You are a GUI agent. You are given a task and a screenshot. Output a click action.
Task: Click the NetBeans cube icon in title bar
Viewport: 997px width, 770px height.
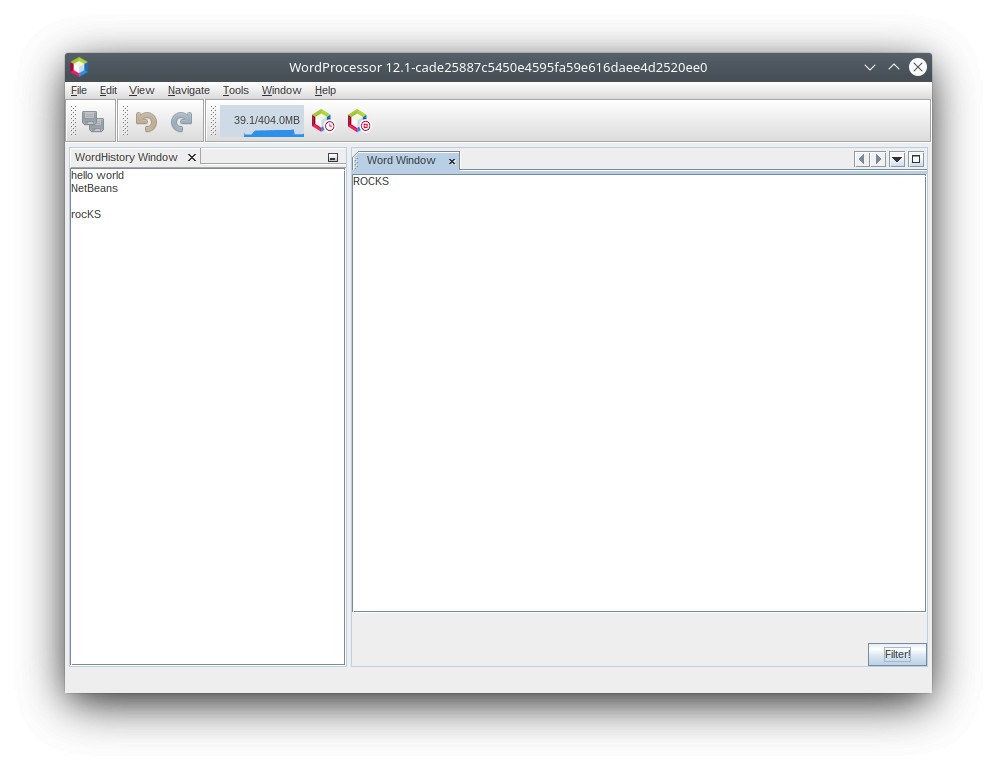[79, 67]
